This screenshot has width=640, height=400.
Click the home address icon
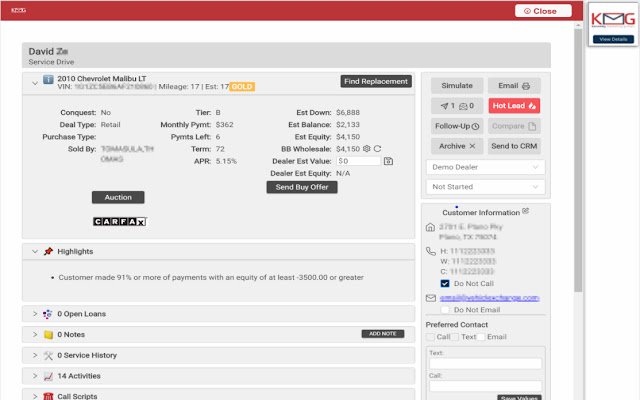pos(430,227)
